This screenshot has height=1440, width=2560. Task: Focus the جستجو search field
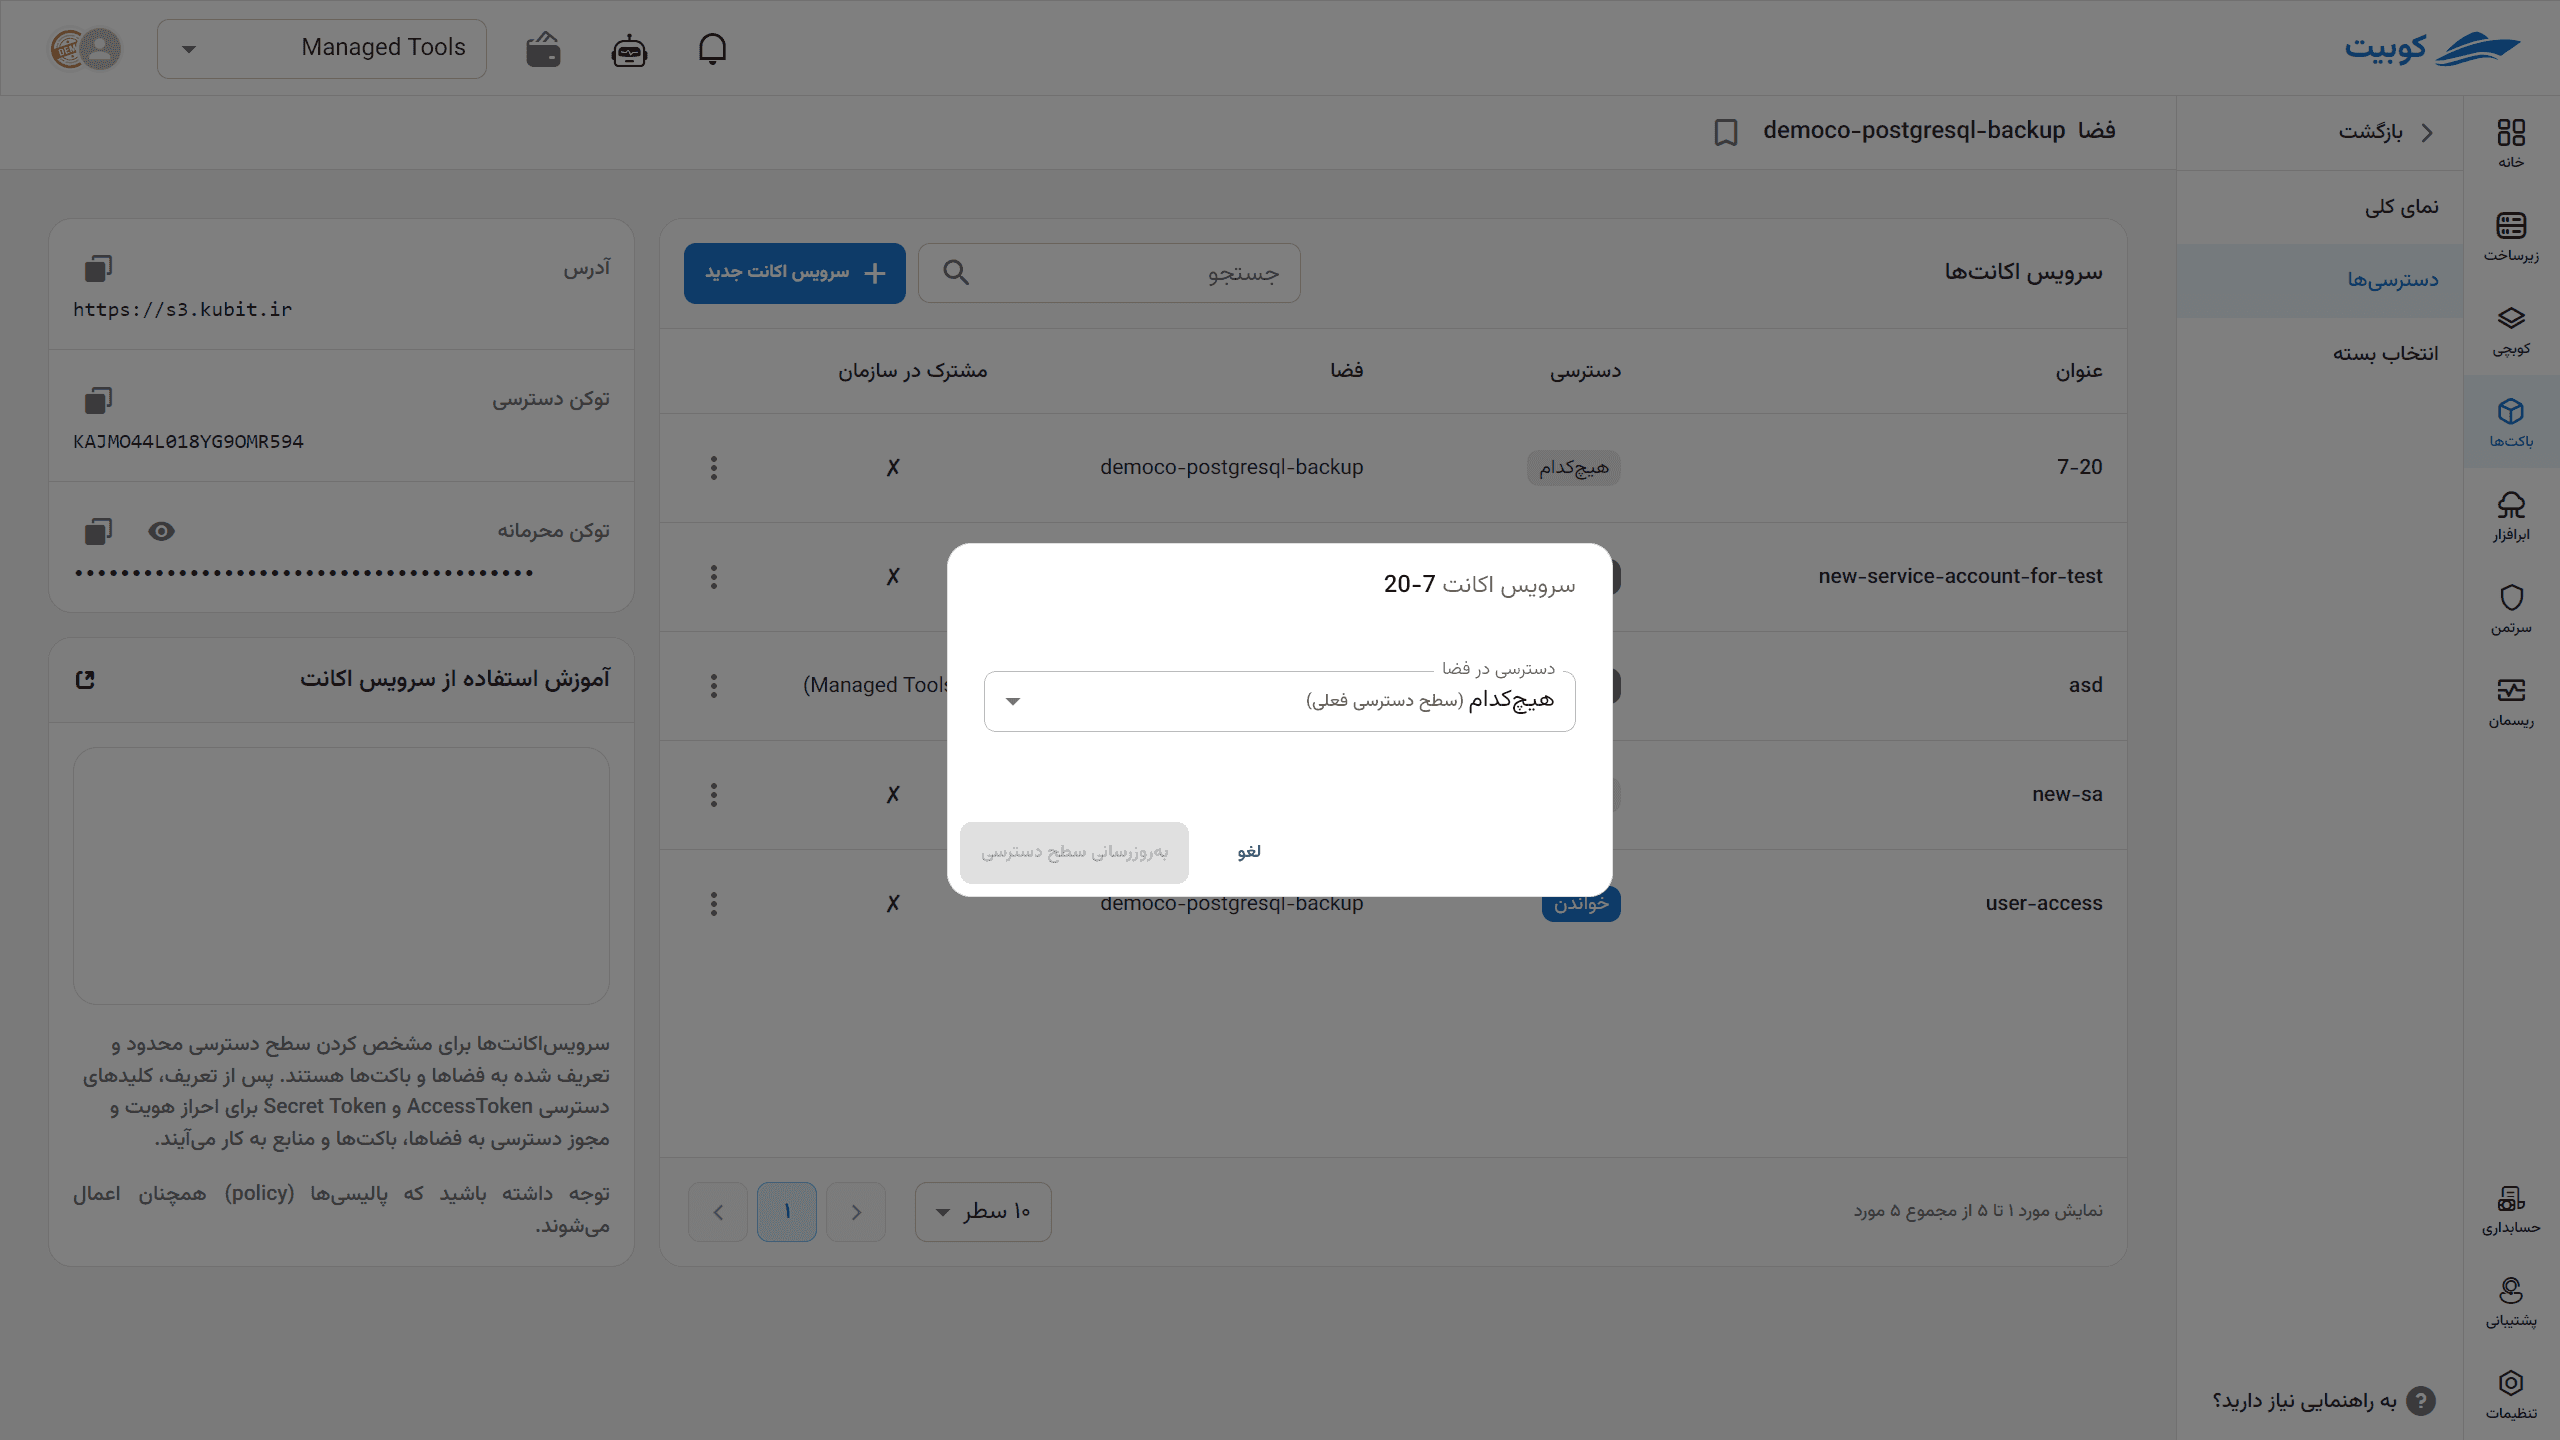[x=1109, y=273]
